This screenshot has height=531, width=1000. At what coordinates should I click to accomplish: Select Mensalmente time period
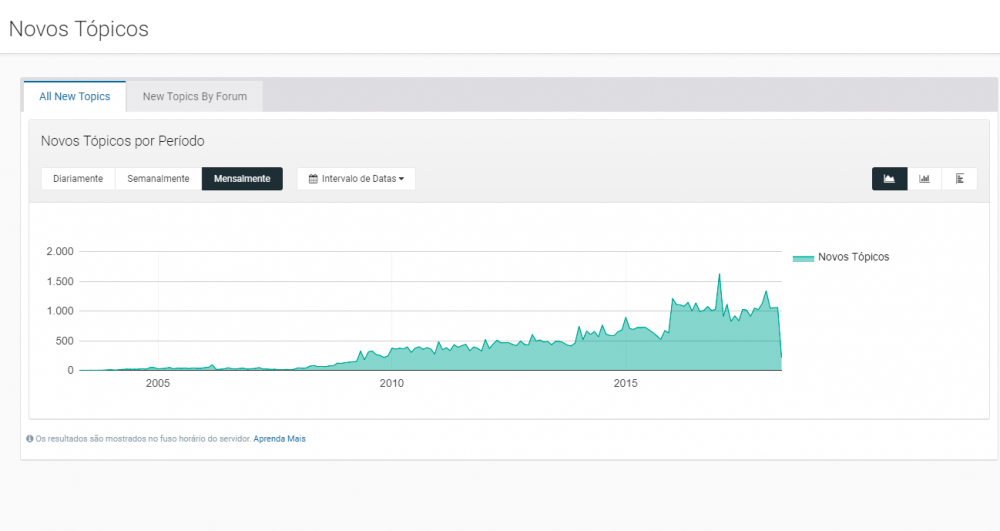coord(242,179)
